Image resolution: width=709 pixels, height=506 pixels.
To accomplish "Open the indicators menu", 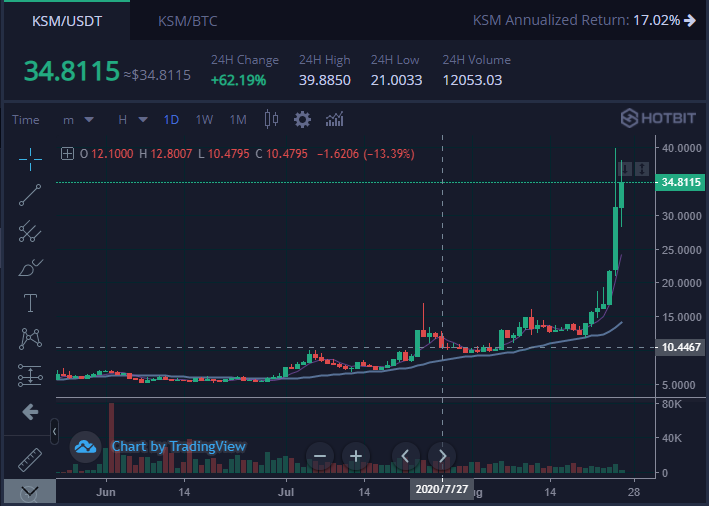I will [335, 119].
